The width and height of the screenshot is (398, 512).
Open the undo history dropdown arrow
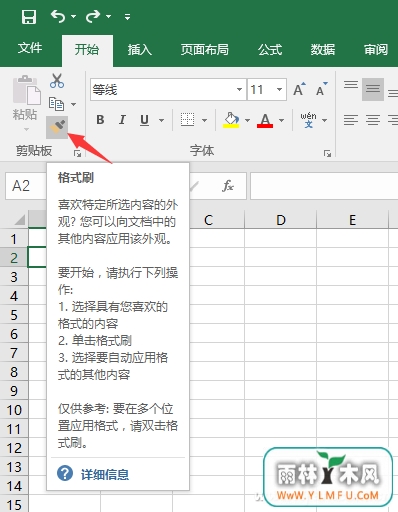(73, 16)
